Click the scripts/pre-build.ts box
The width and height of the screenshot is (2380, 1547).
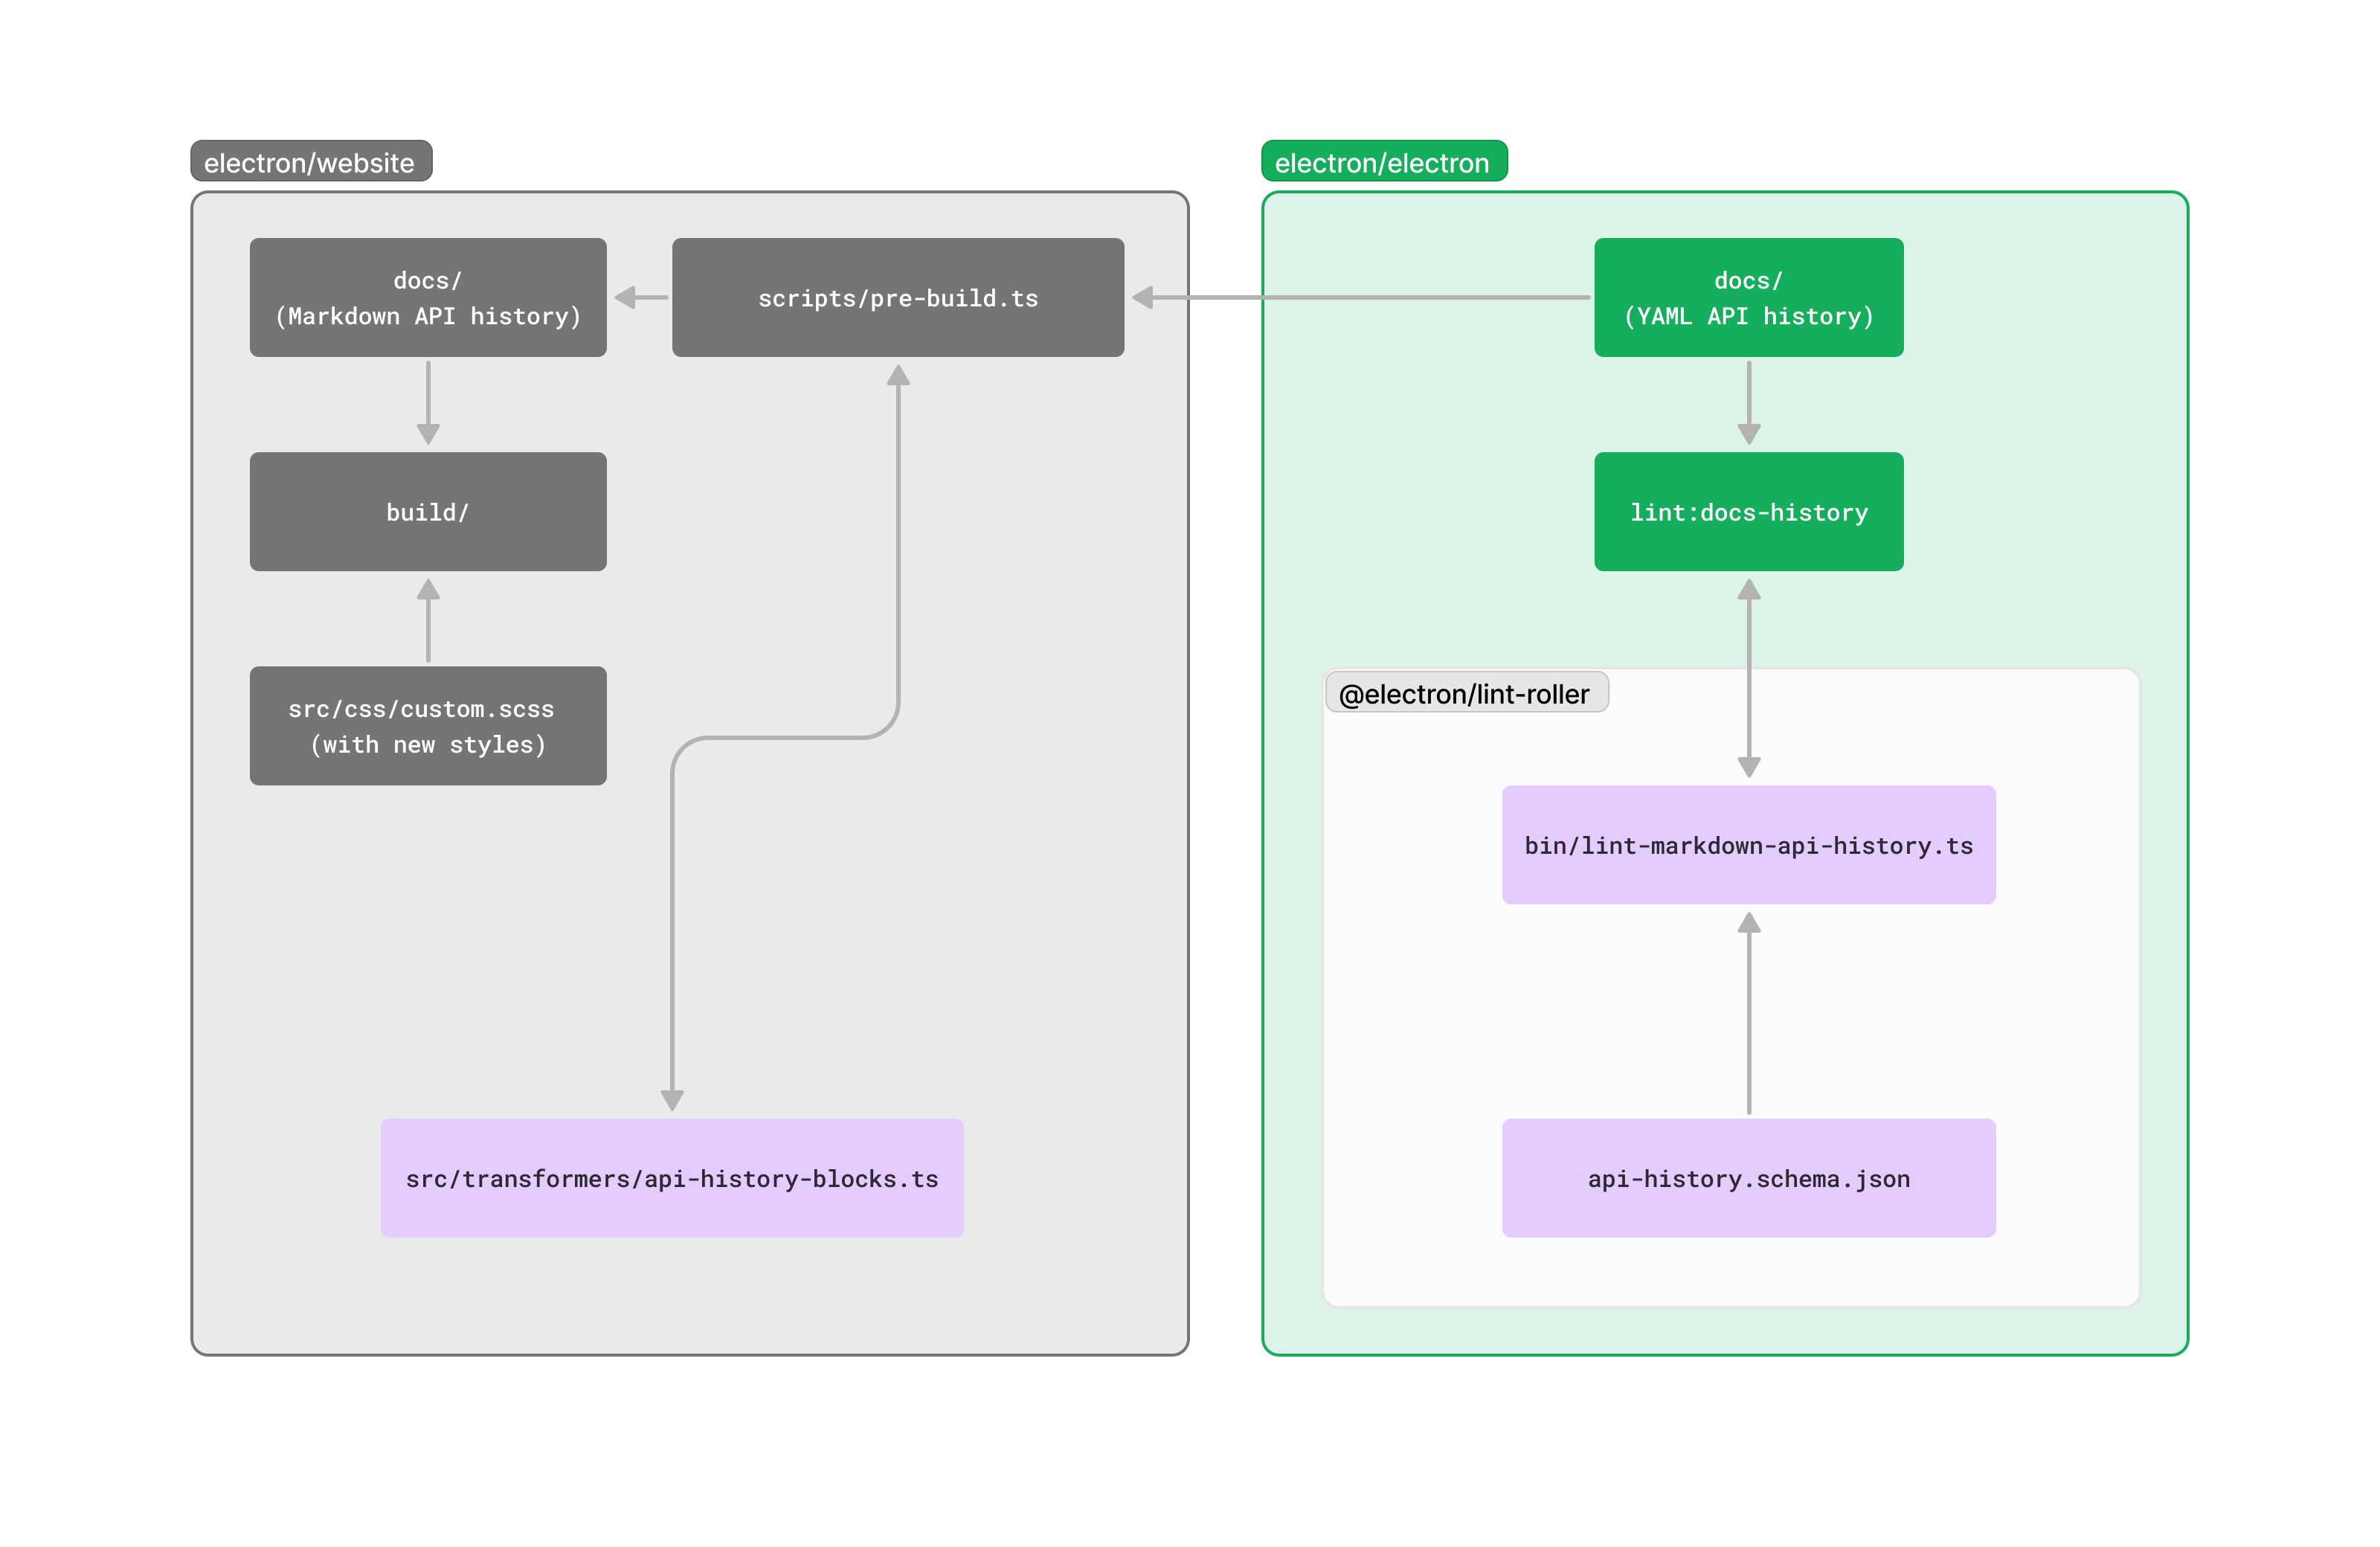tap(898, 297)
